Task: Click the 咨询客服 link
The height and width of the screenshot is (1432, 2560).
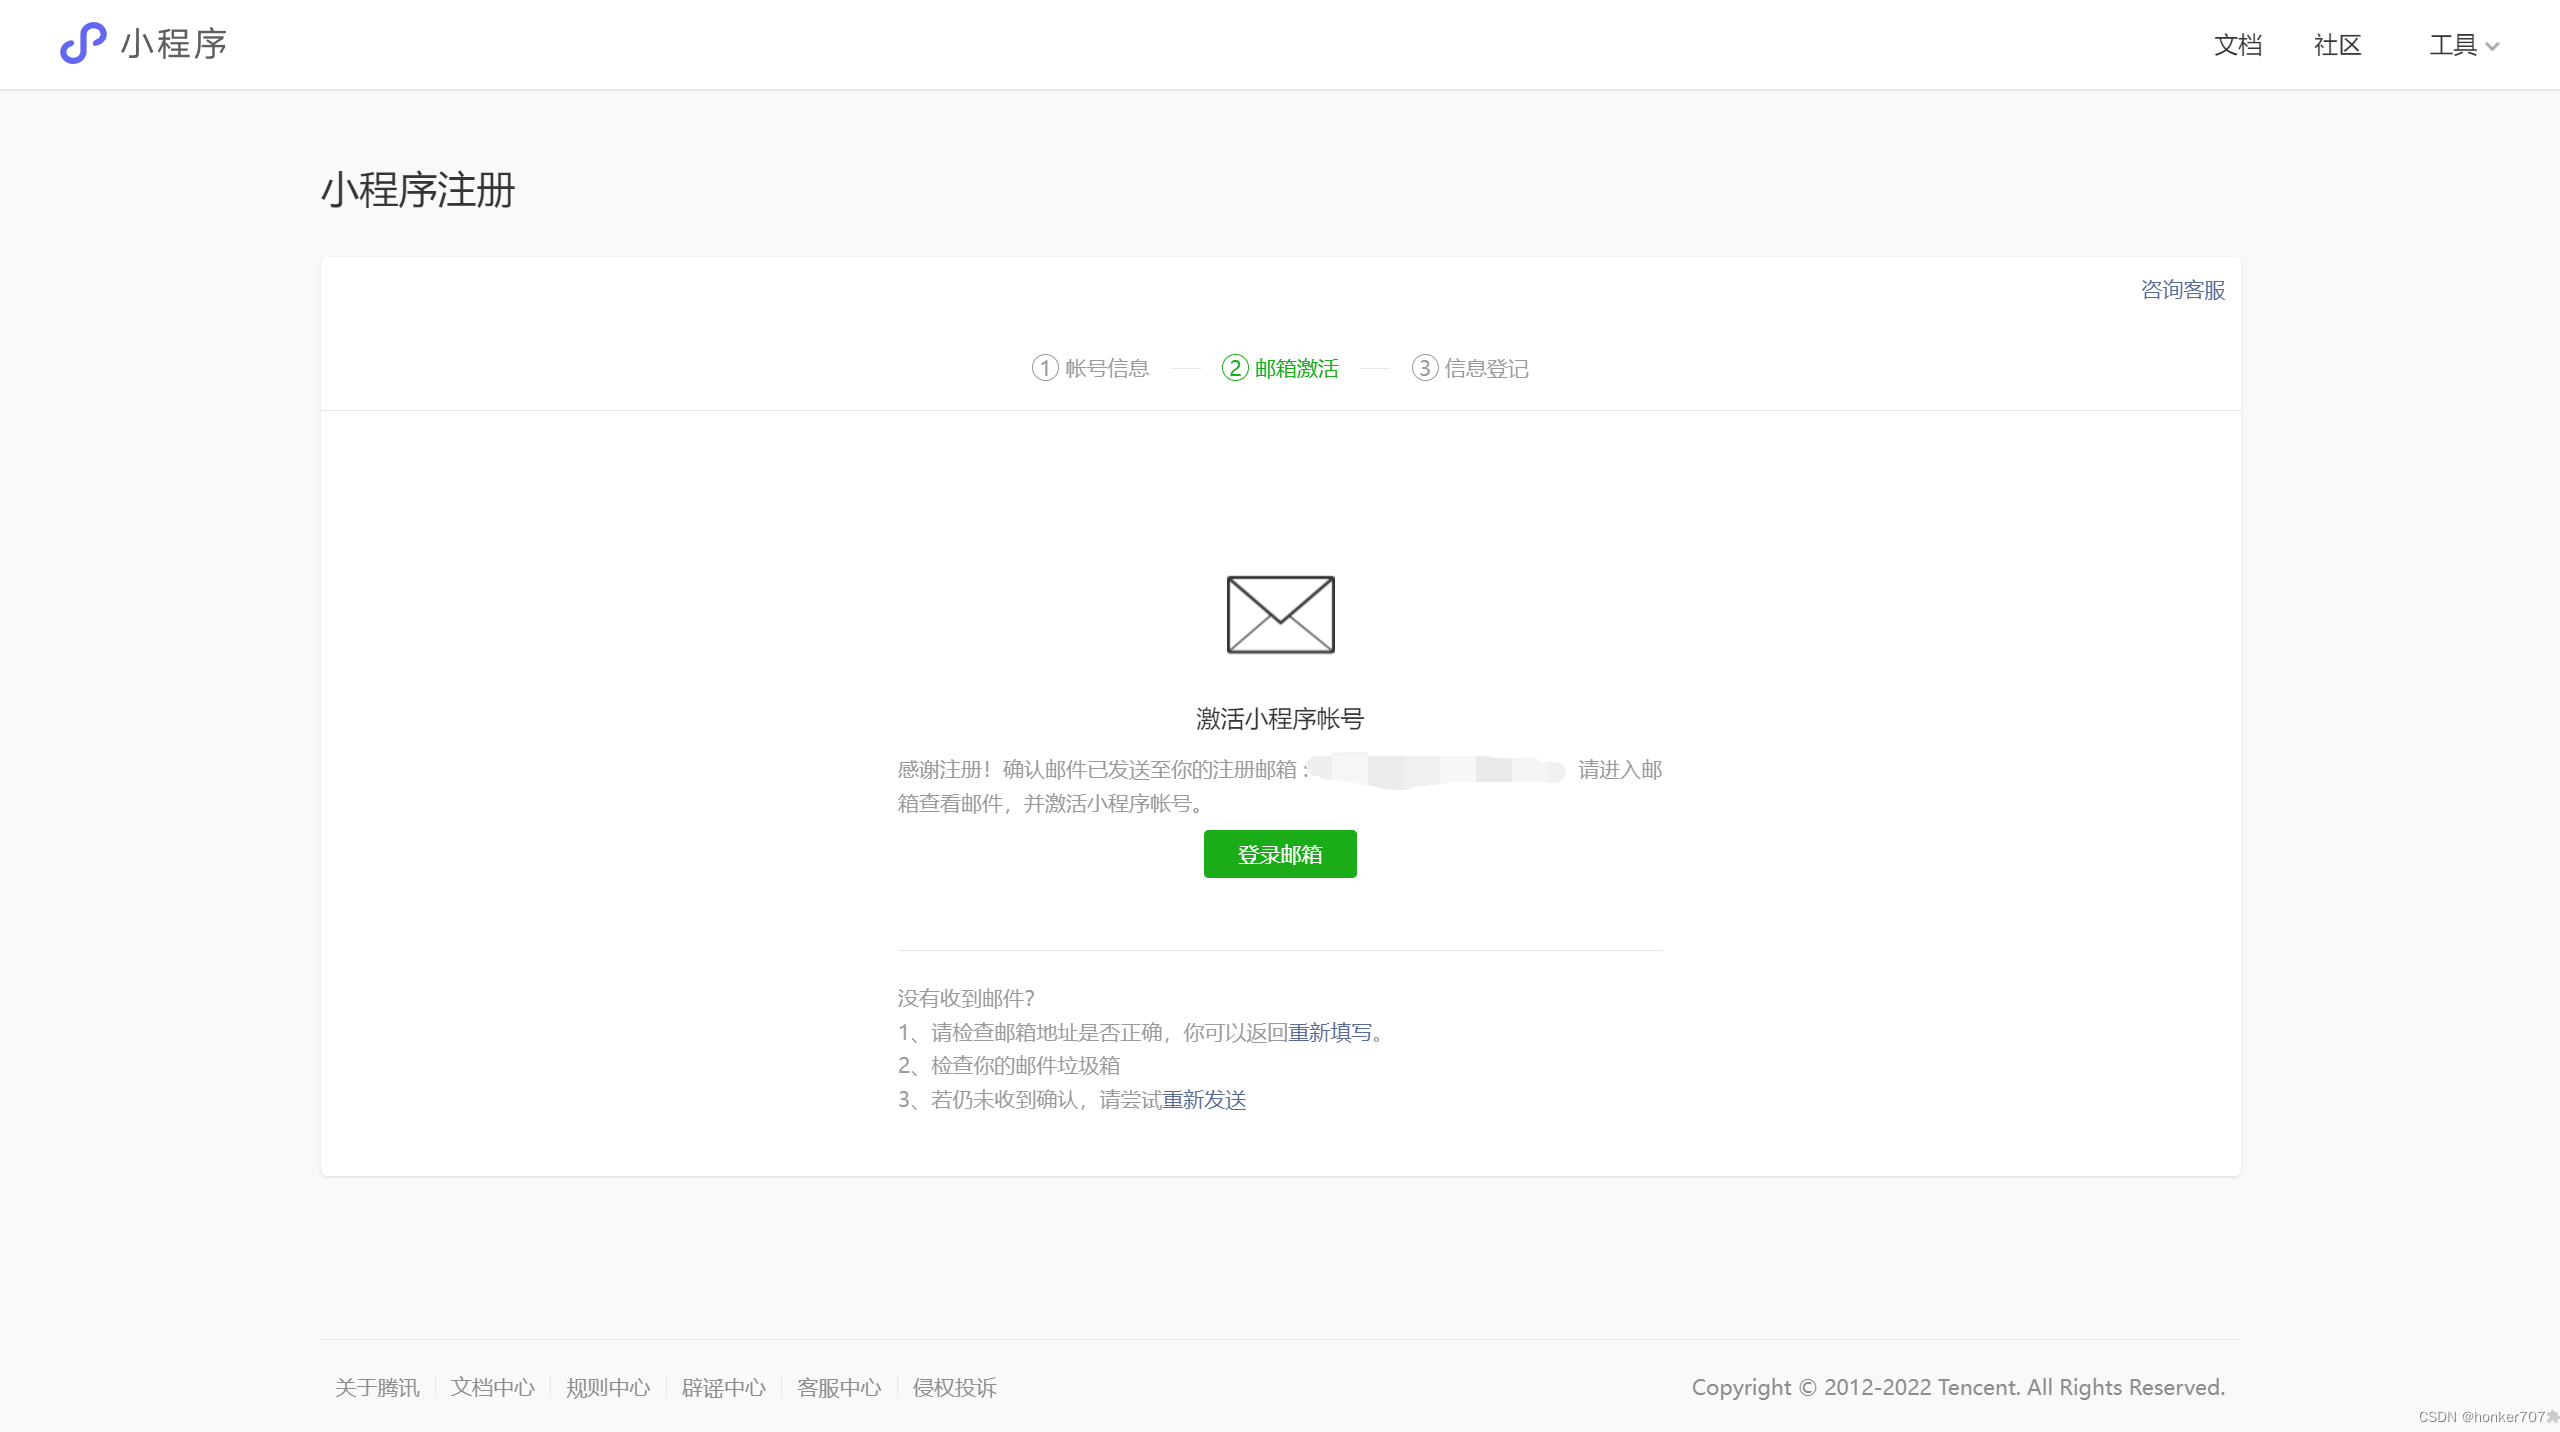Action: [2182, 290]
